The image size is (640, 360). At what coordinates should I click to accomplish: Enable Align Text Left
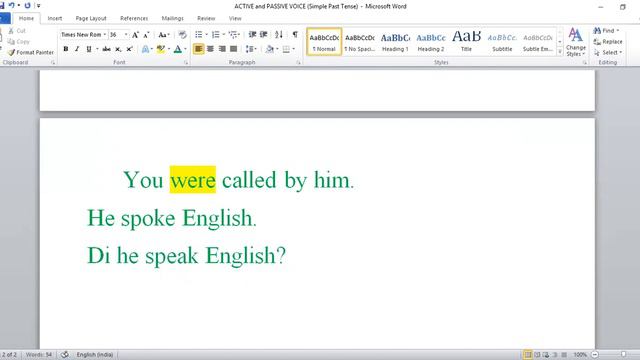199,49
